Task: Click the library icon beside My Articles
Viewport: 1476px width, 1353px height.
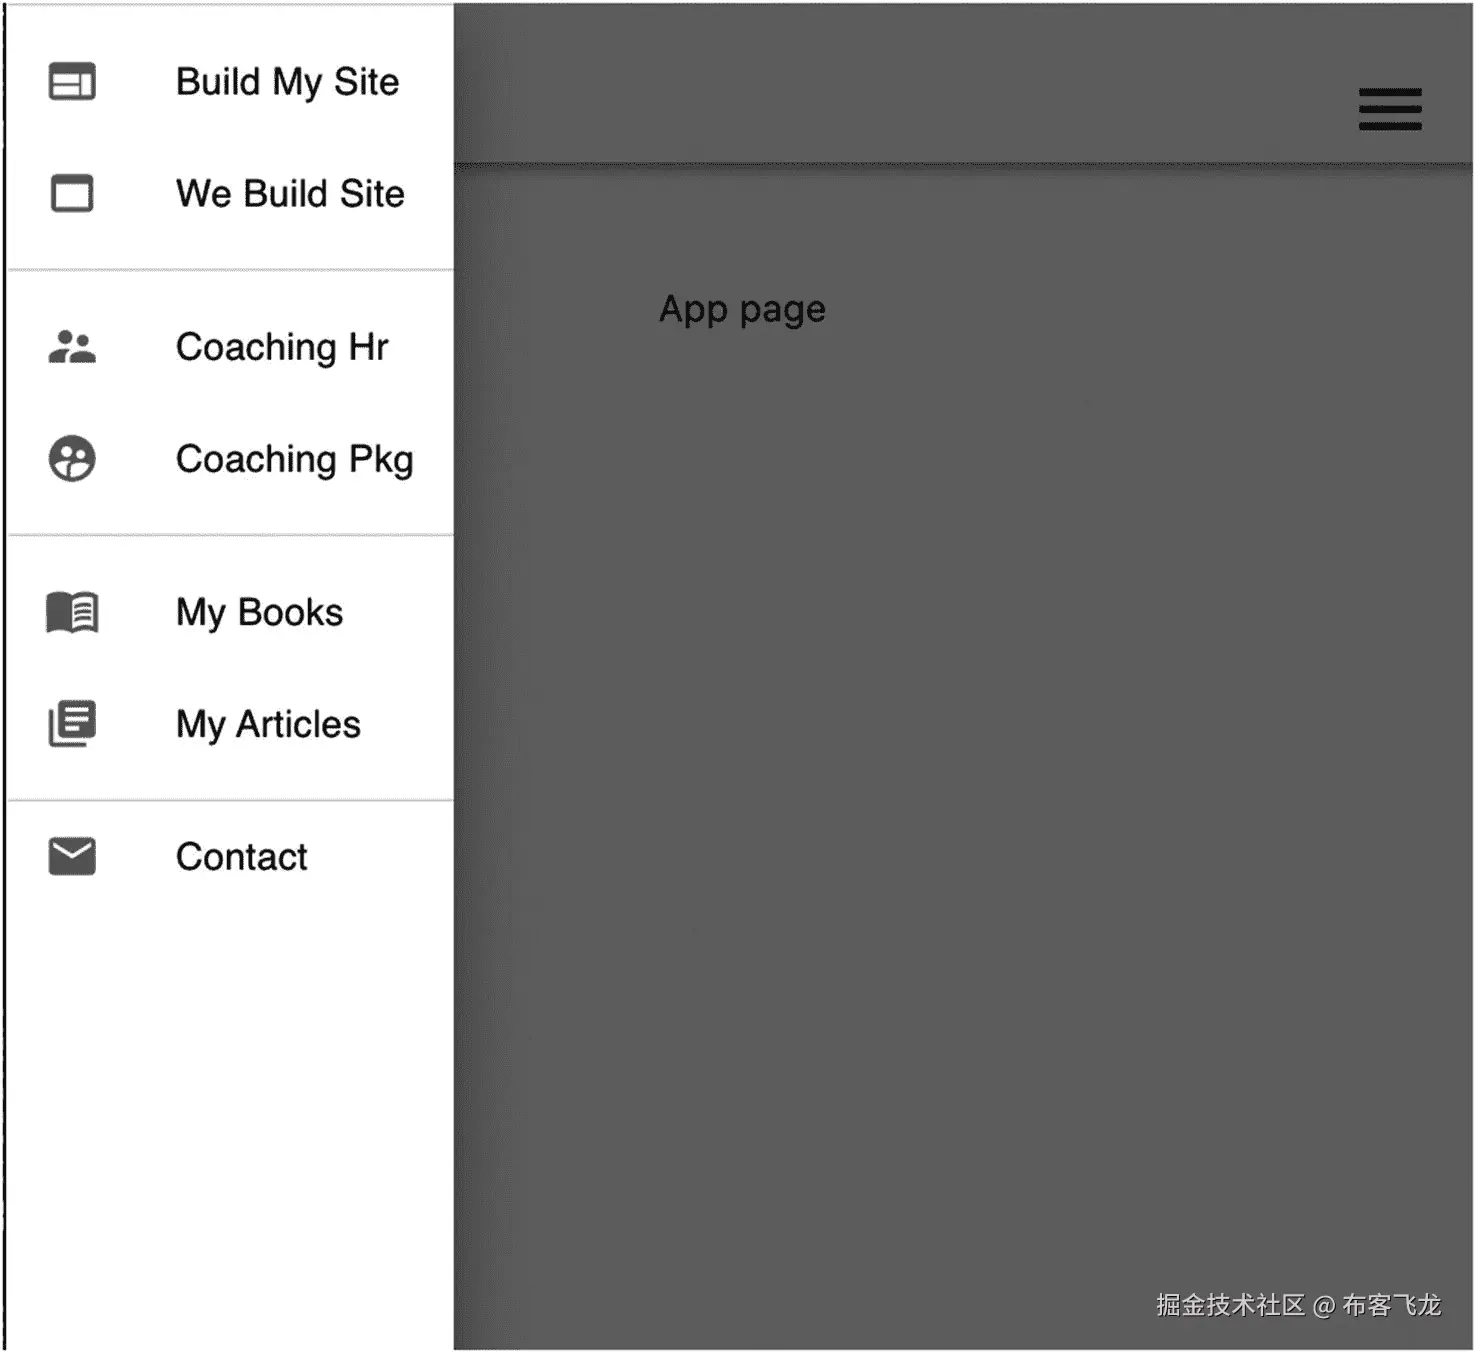Action: point(72,724)
